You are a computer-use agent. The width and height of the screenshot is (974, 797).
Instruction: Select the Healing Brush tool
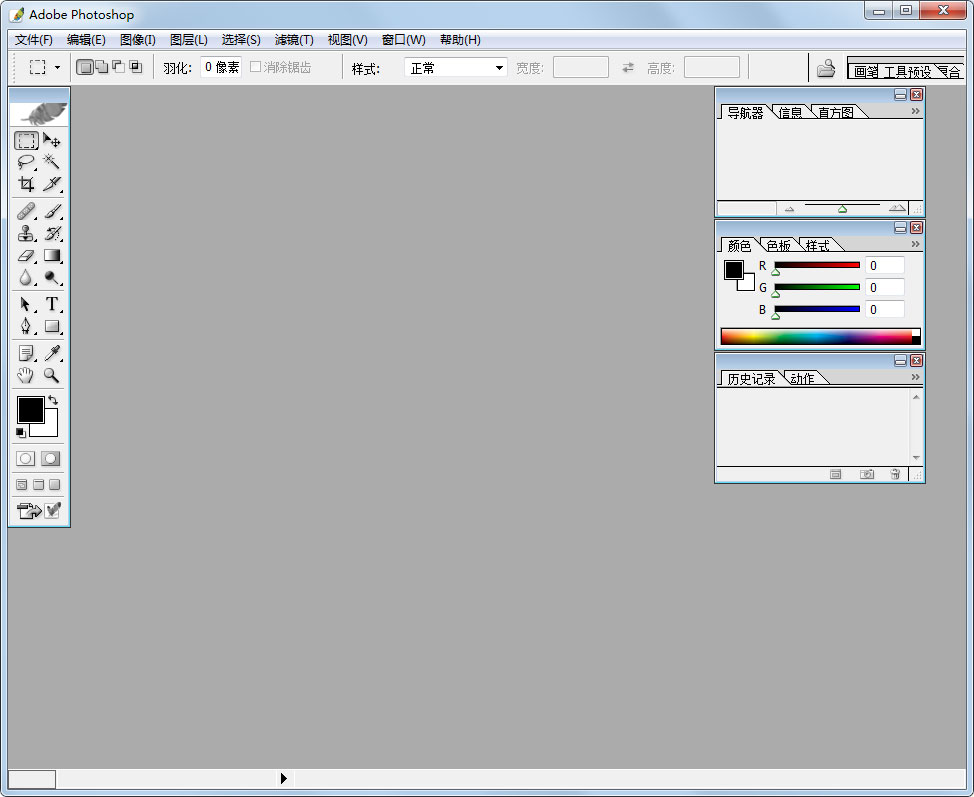tap(26, 212)
